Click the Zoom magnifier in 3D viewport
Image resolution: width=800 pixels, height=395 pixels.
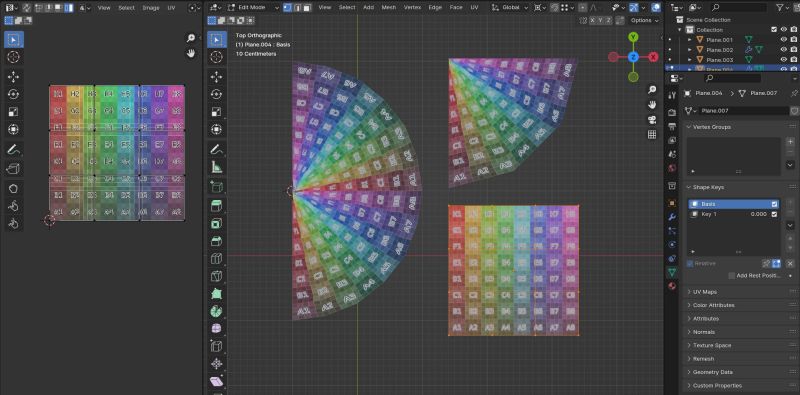[x=652, y=90]
